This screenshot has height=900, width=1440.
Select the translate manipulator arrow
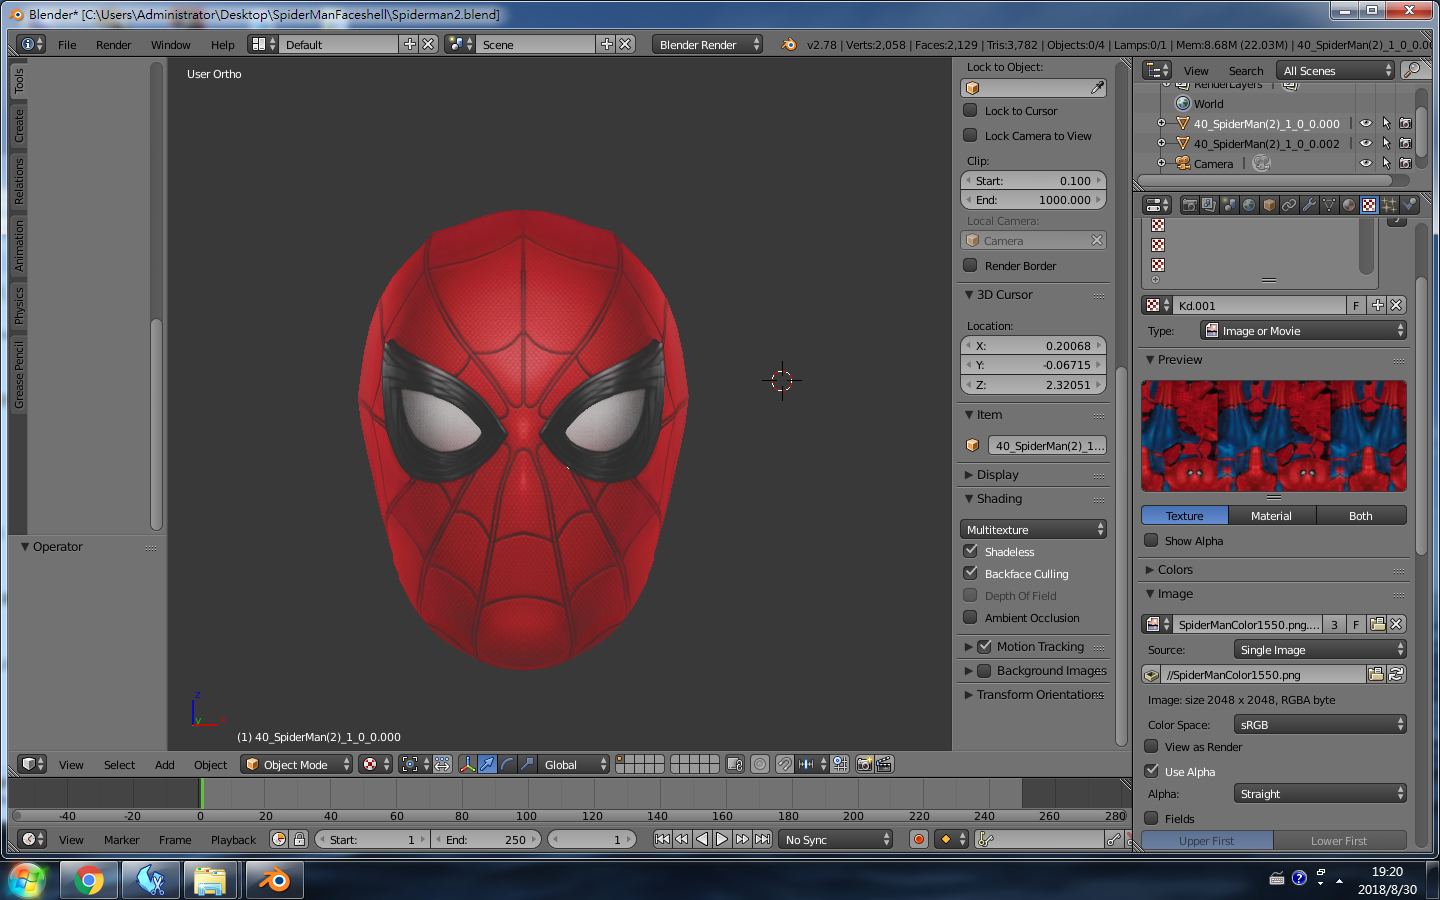pos(487,764)
